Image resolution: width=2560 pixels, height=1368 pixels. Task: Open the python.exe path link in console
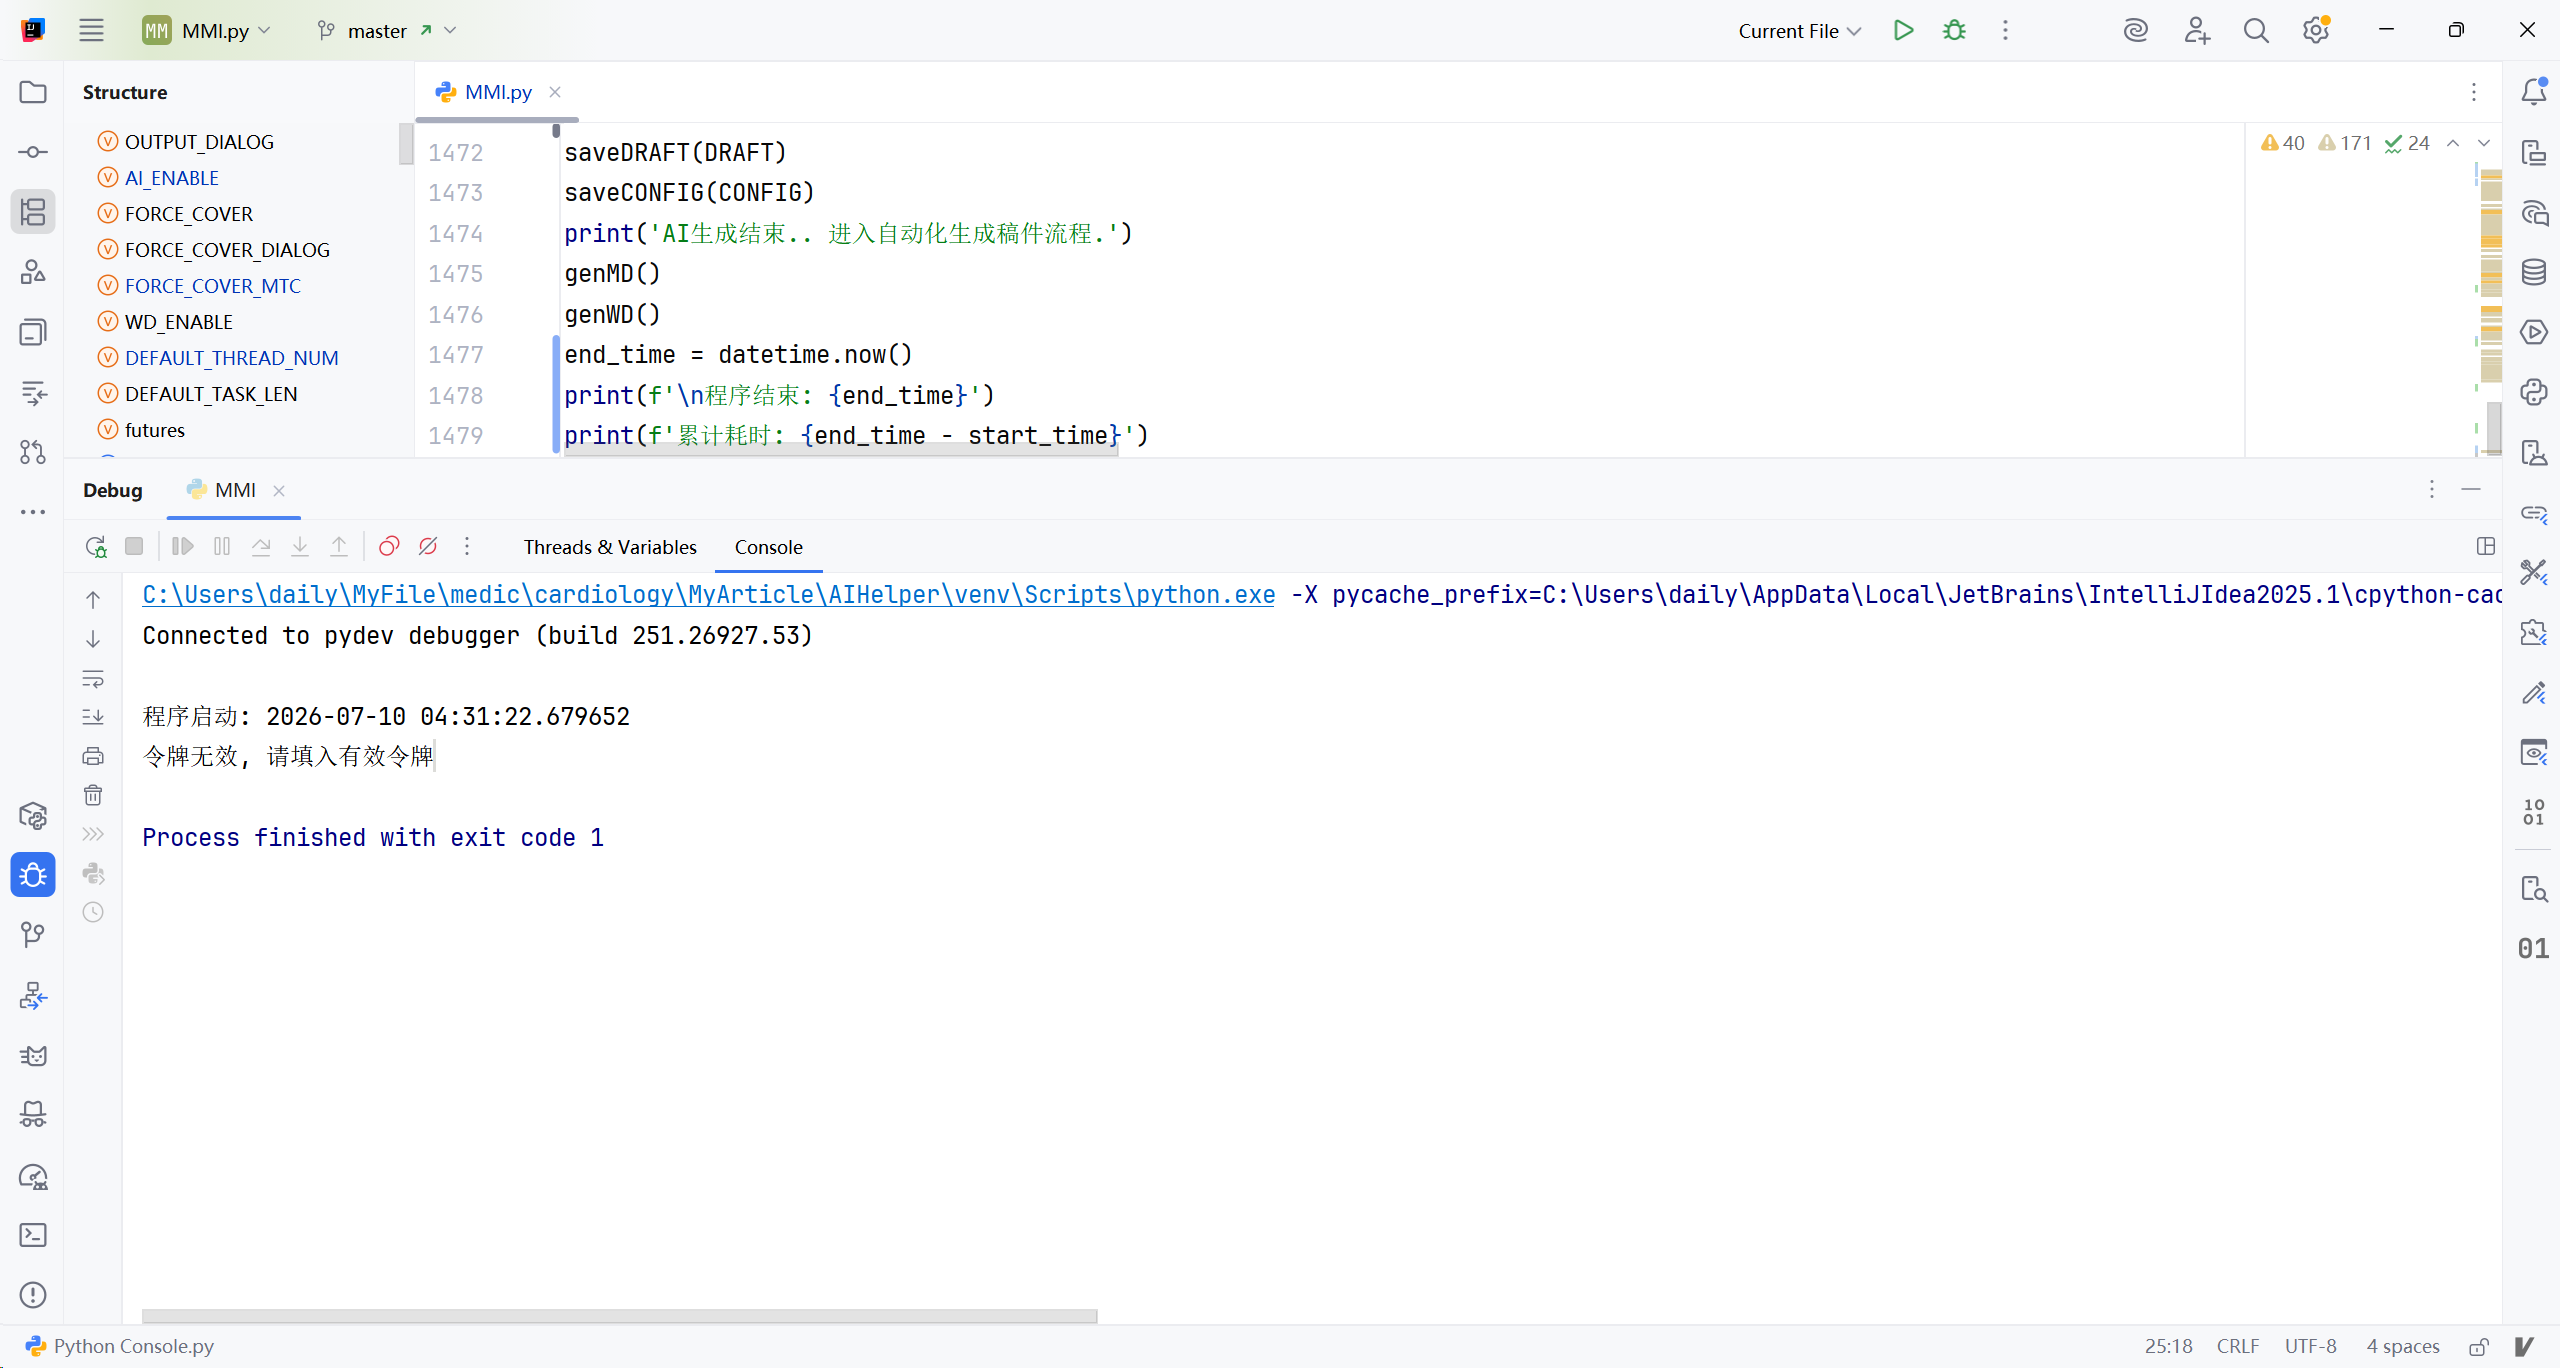(709, 595)
